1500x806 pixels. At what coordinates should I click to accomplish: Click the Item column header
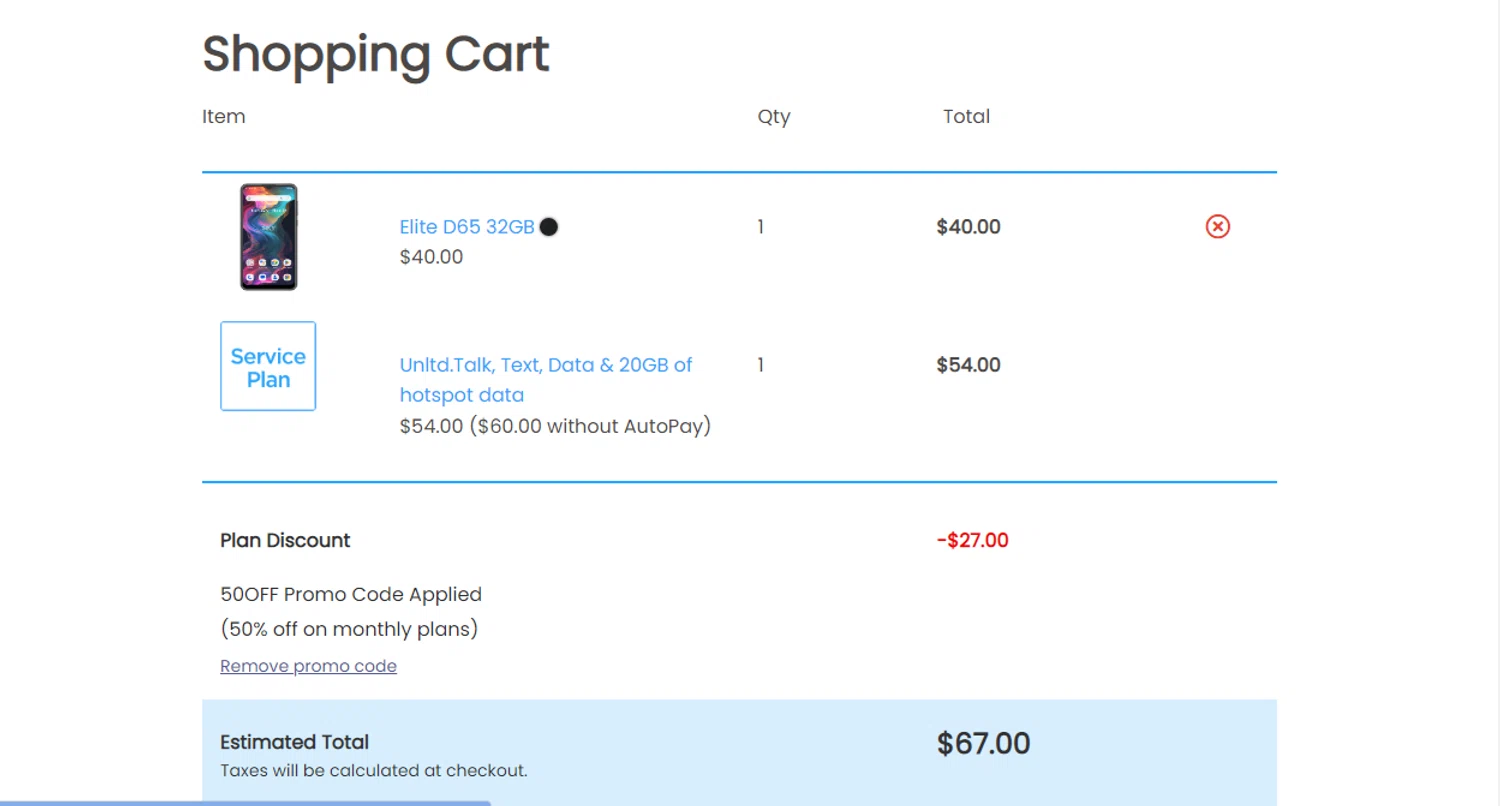(223, 116)
